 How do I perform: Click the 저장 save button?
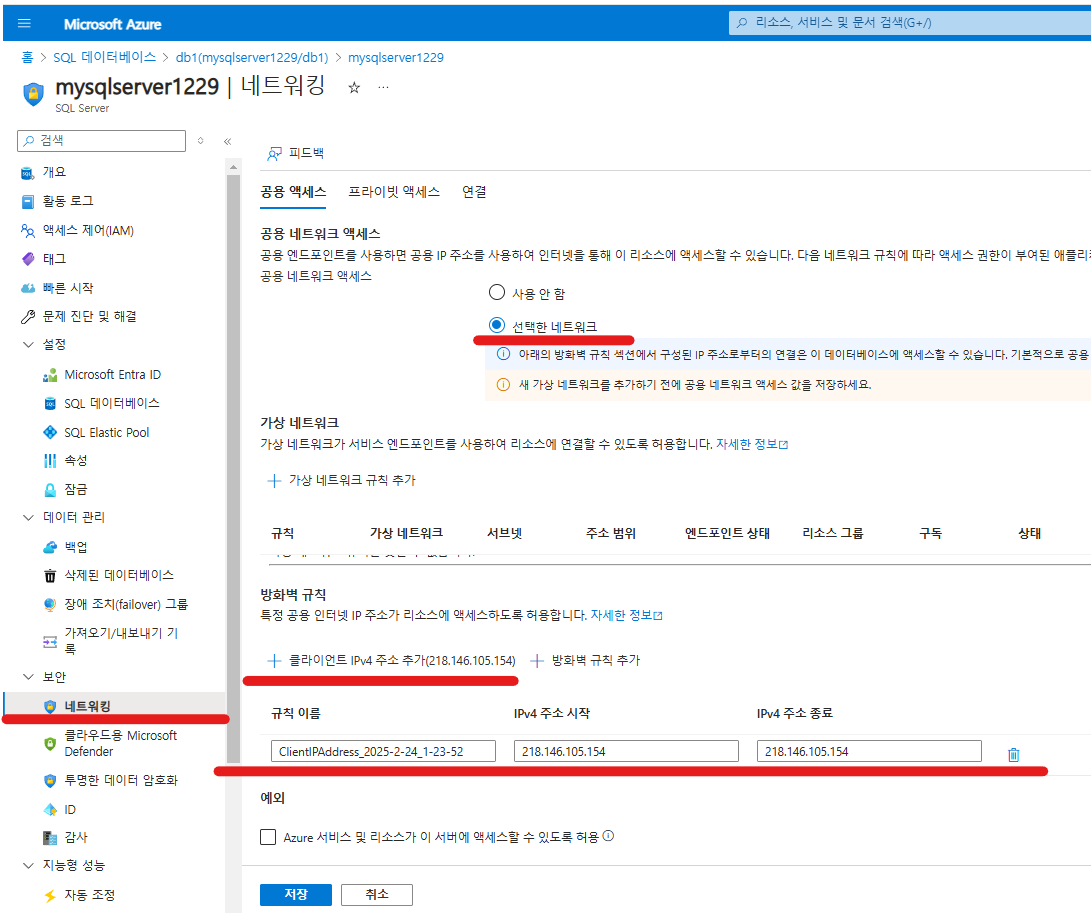[x=296, y=894]
